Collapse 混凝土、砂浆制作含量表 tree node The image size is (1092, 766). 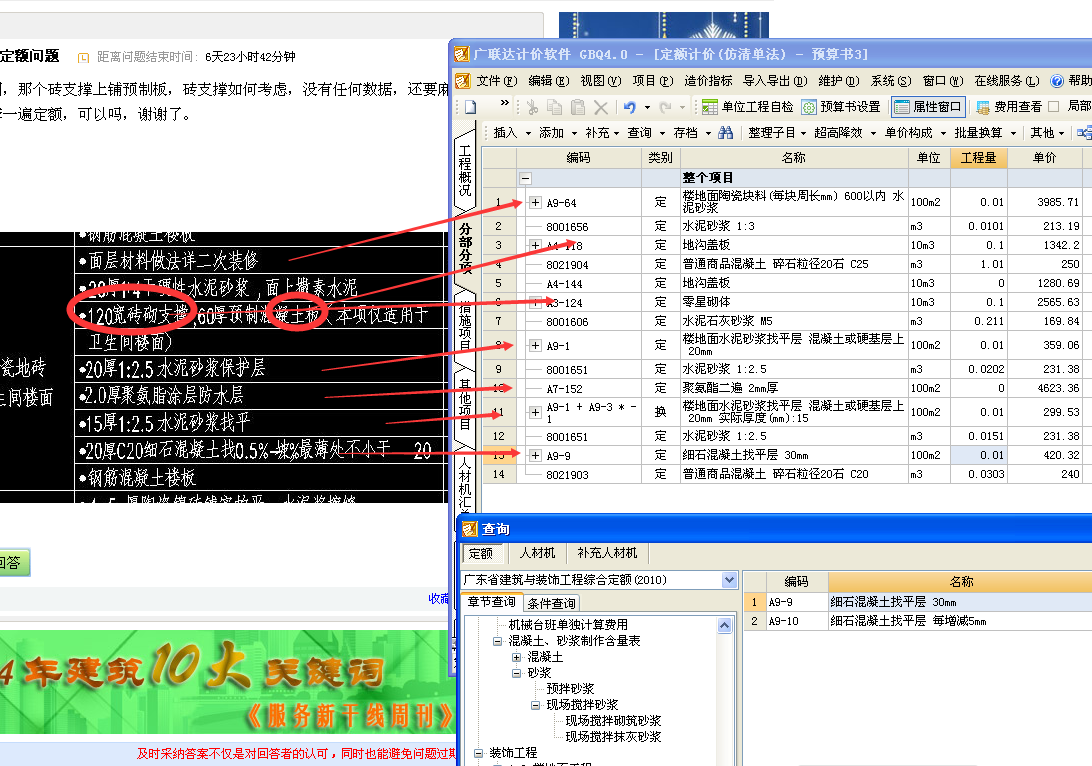[x=497, y=641]
